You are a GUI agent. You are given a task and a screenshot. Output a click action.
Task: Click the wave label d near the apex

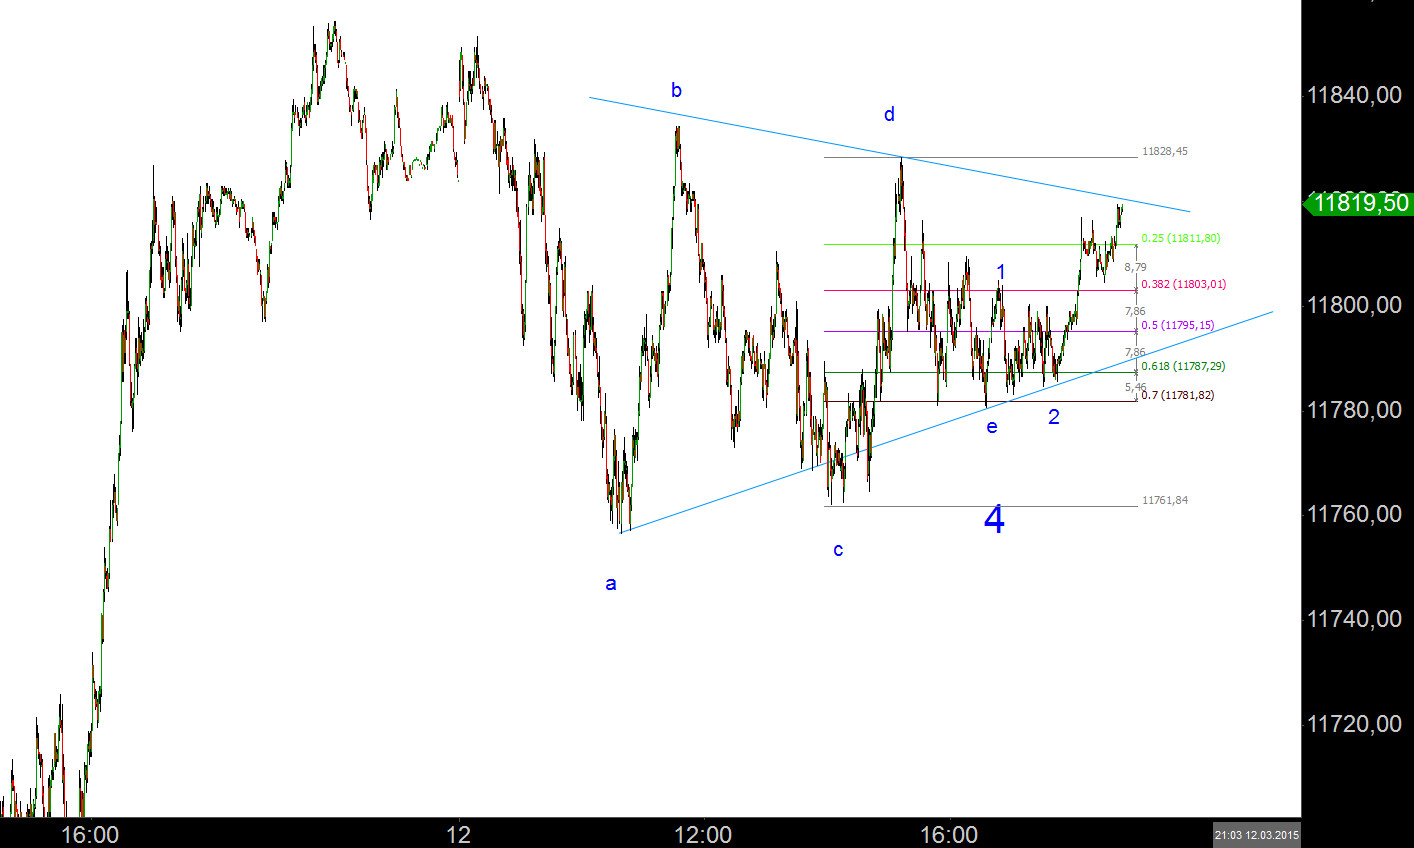click(x=888, y=115)
